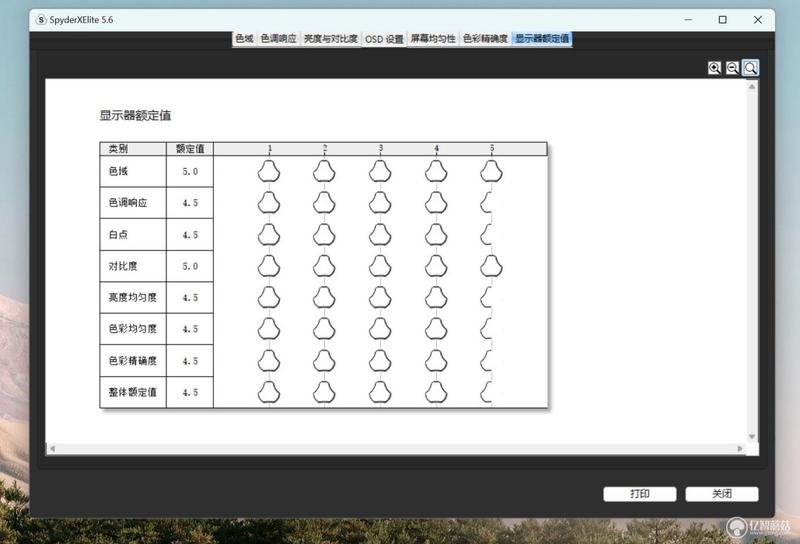Click the fifth rating marker in 色域 row
This screenshot has width=800, height=544.
(491, 171)
